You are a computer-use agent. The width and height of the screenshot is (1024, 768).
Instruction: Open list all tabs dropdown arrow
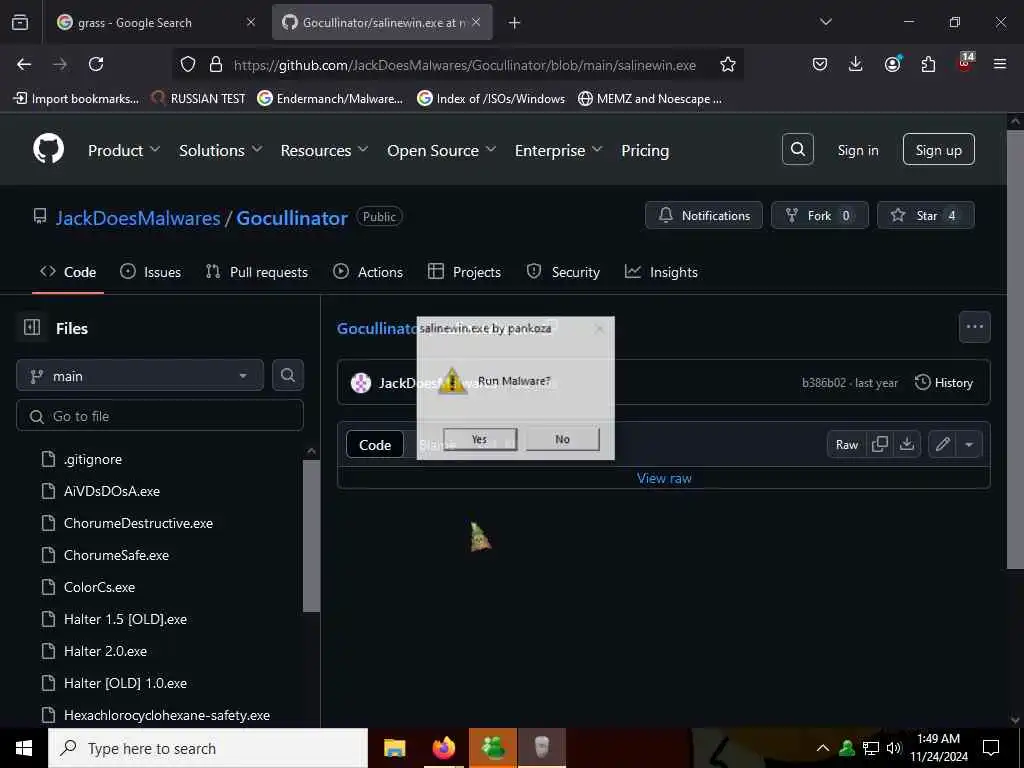pos(825,22)
